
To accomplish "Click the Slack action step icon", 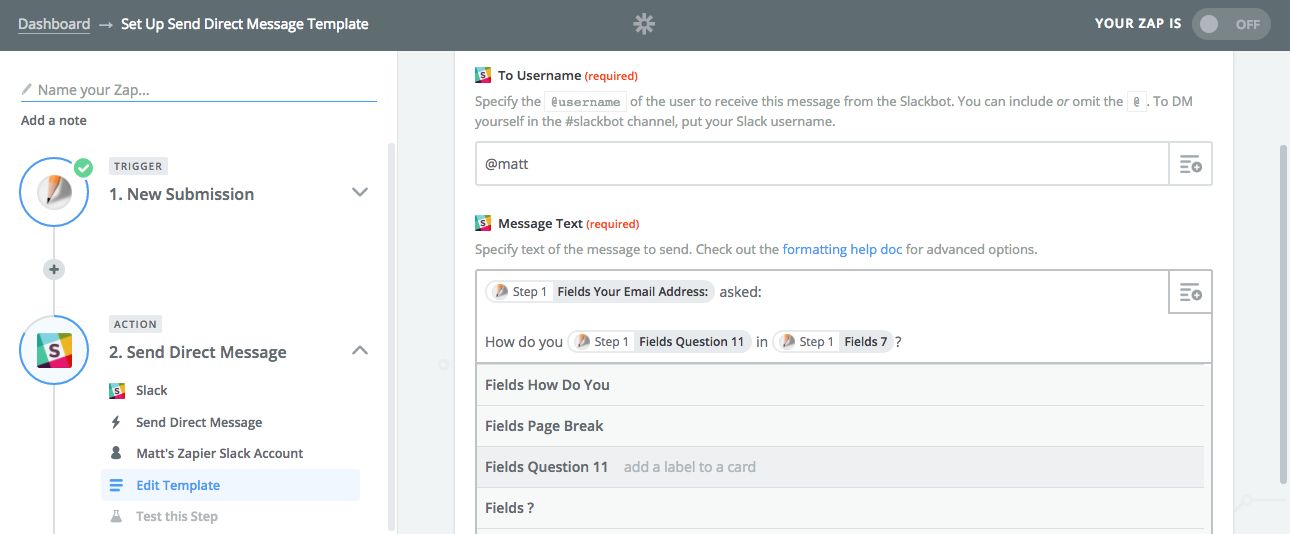I will click(x=54, y=351).
